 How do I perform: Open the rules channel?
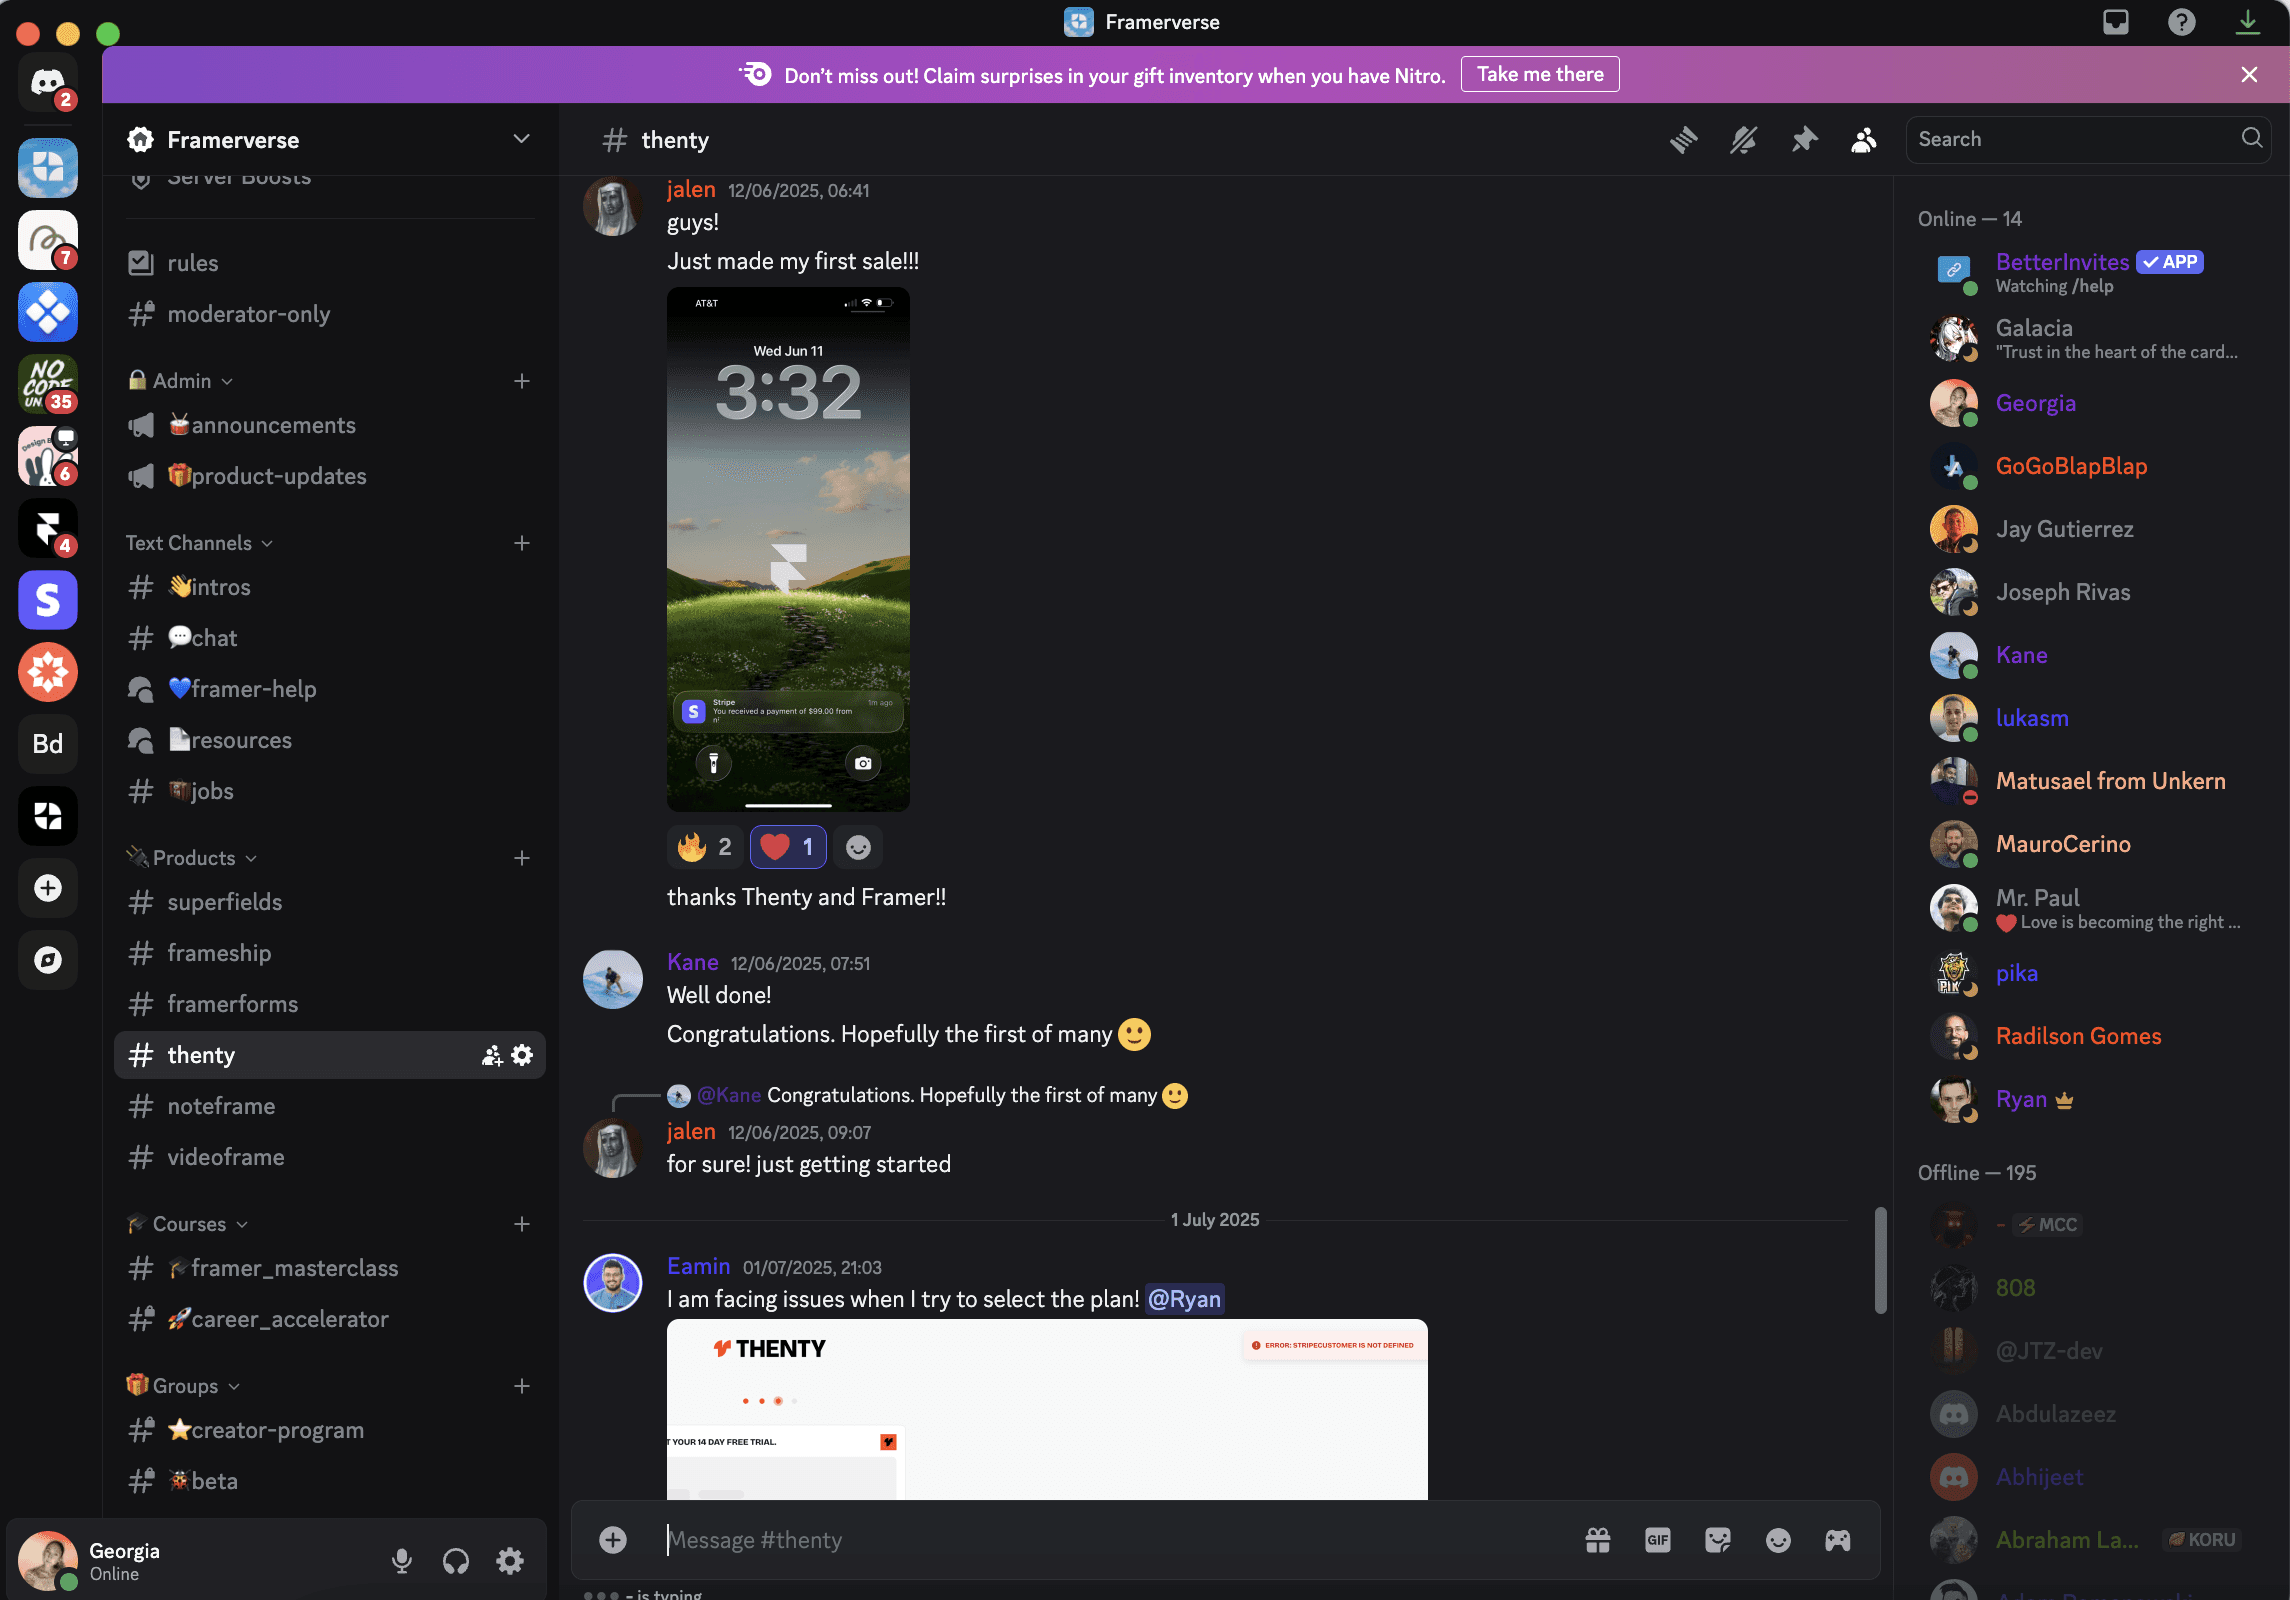[x=330, y=263]
